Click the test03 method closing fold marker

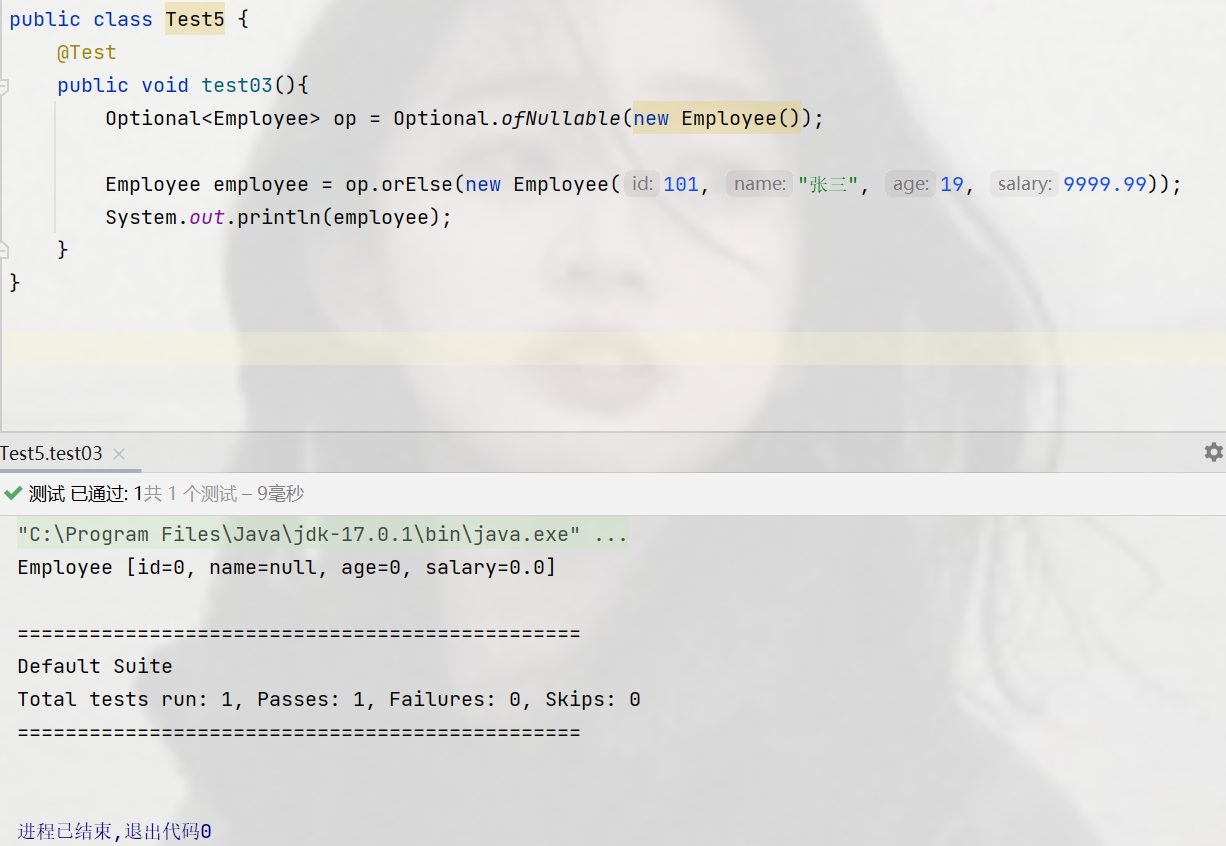coord(4,249)
